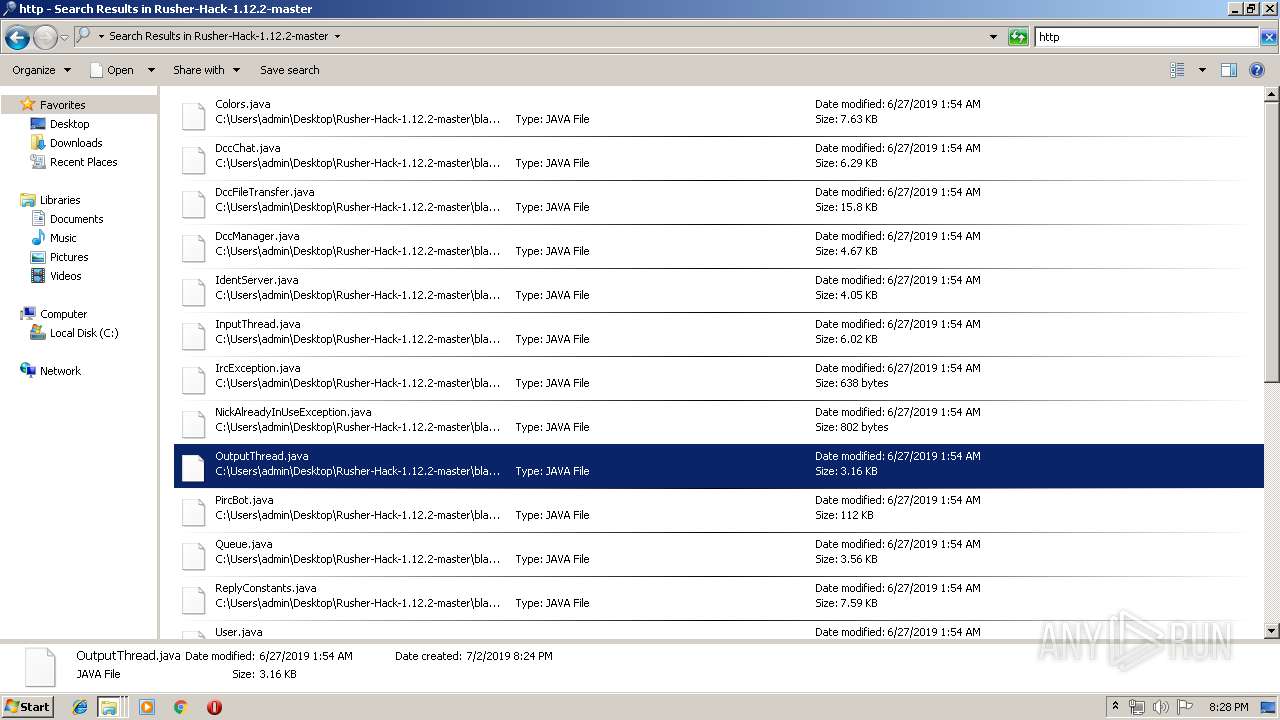Click the Forward navigation arrow
Viewport: 1280px width, 720px height.
point(45,37)
